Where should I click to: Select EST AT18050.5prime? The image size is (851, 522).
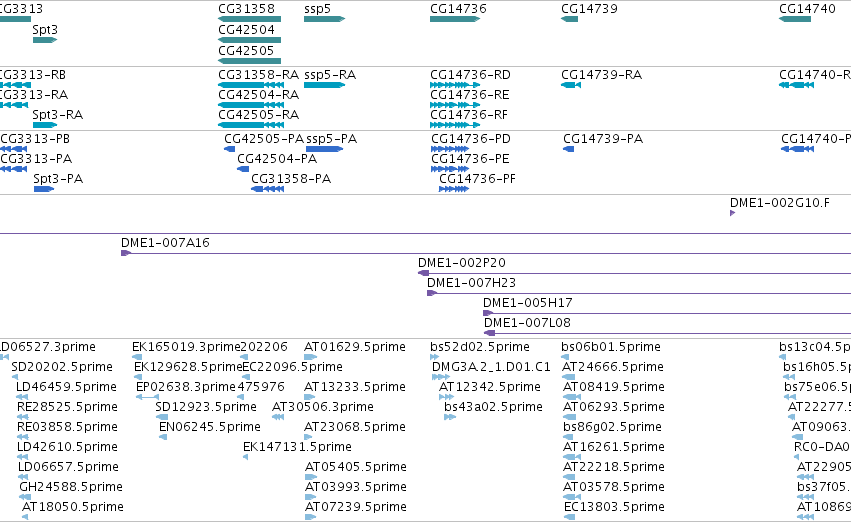(25, 517)
